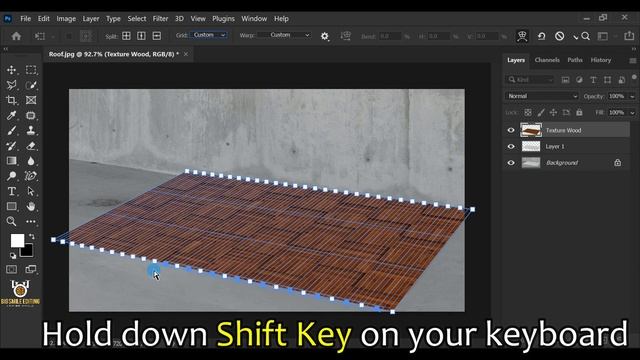Select the Eyedropper tool

[x=11, y=116]
